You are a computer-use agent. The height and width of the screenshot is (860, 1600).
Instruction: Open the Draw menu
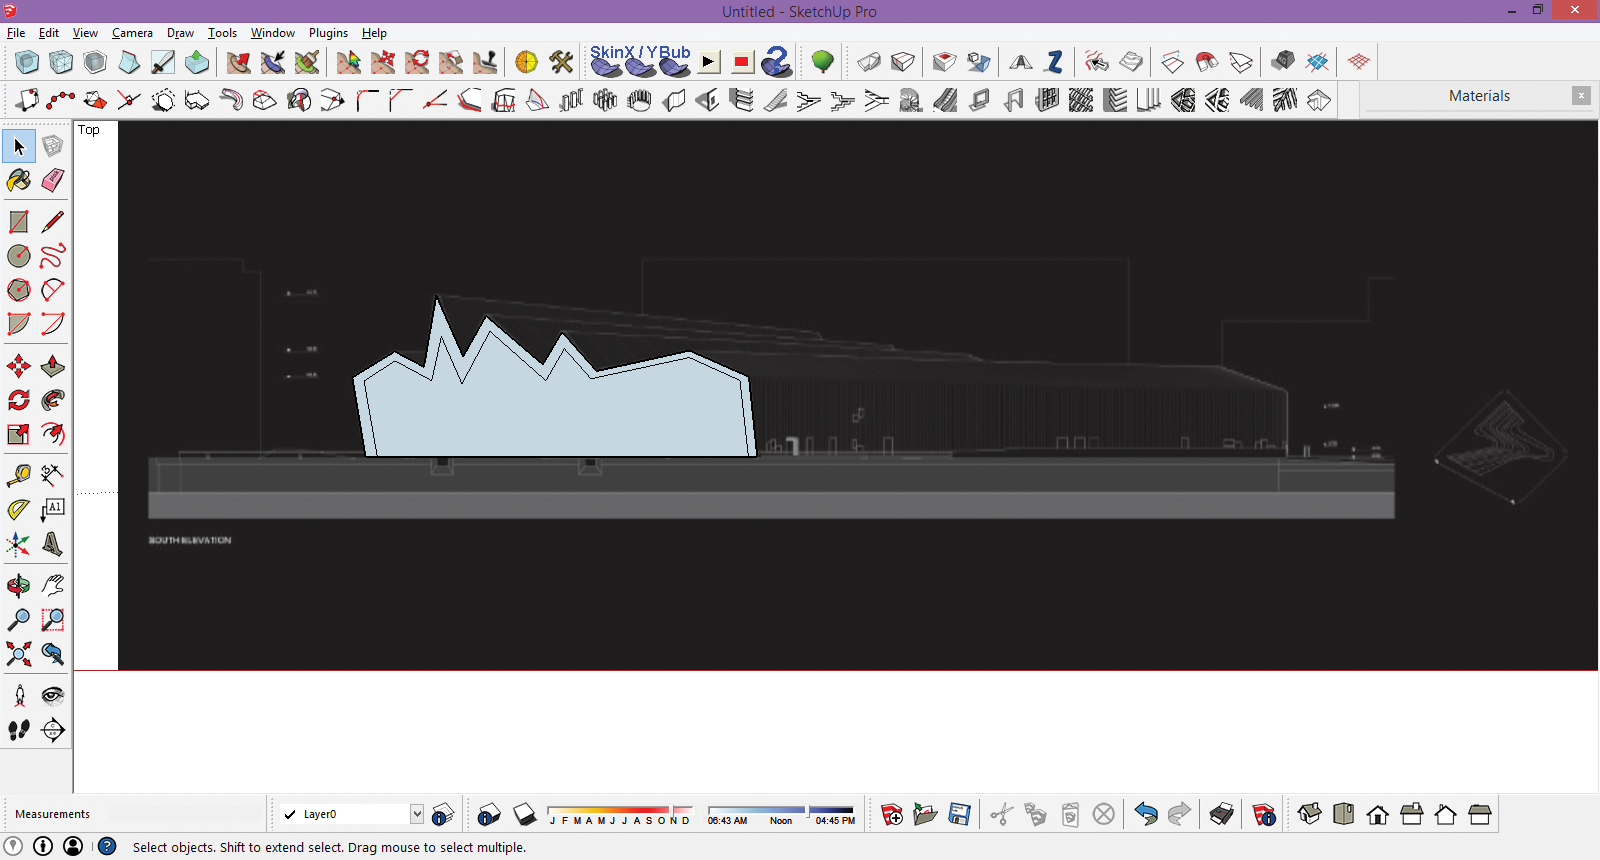[x=180, y=33]
